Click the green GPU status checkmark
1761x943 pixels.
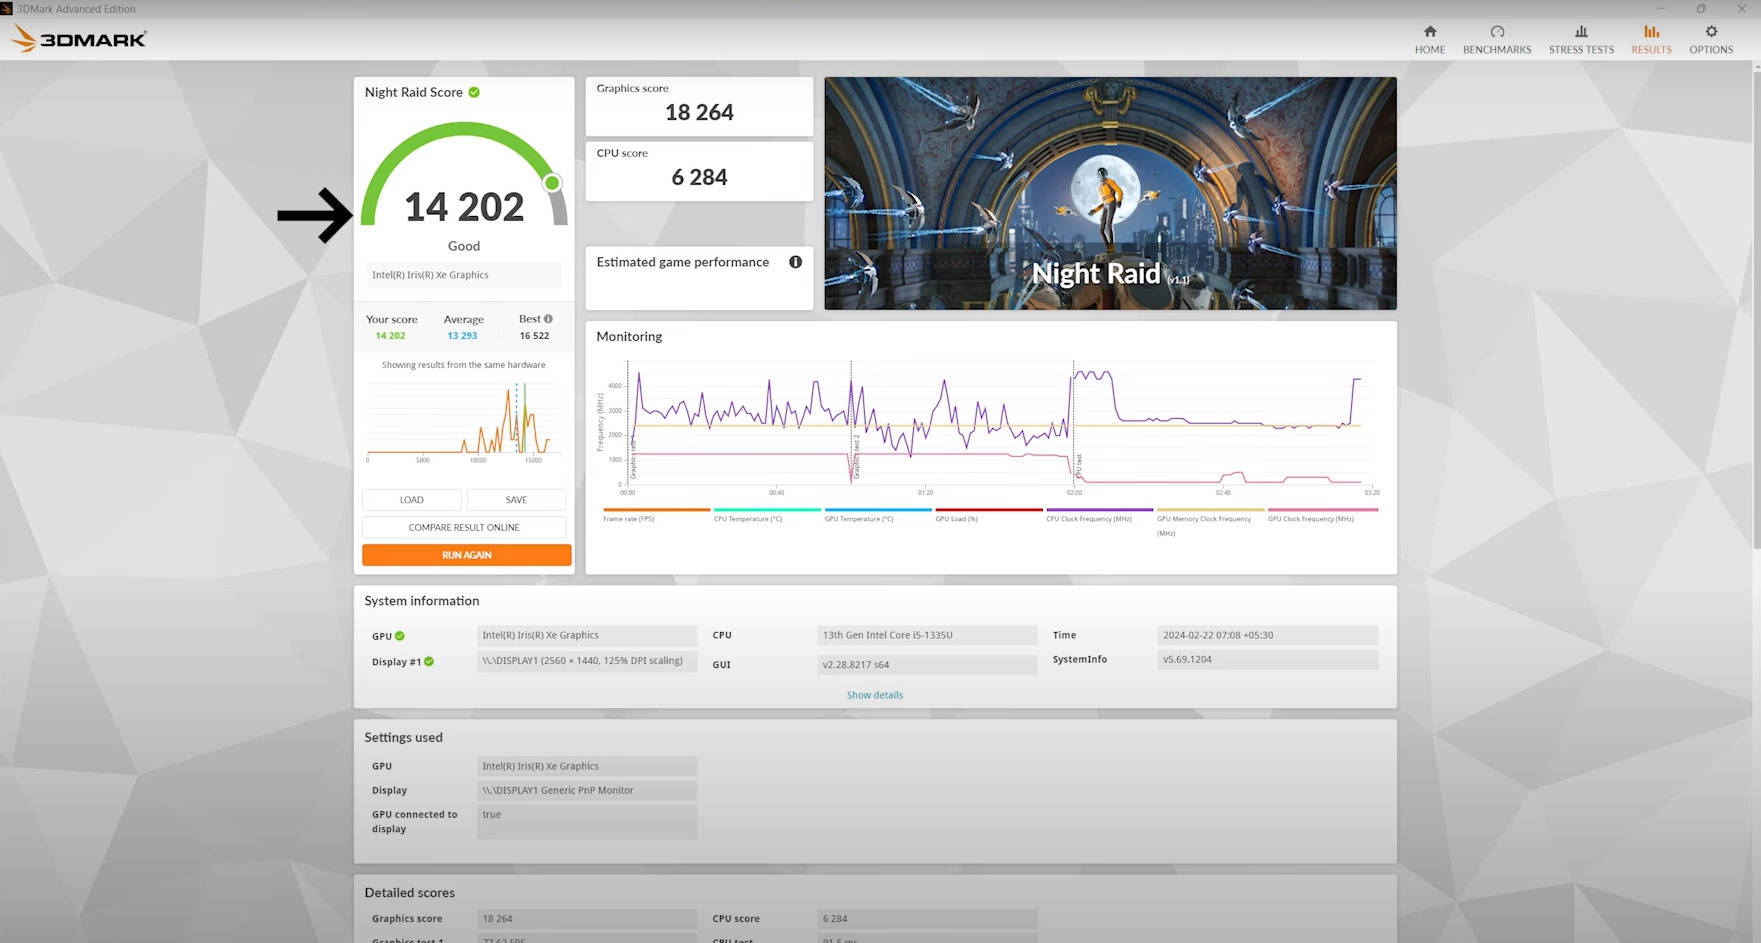[x=400, y=636]
